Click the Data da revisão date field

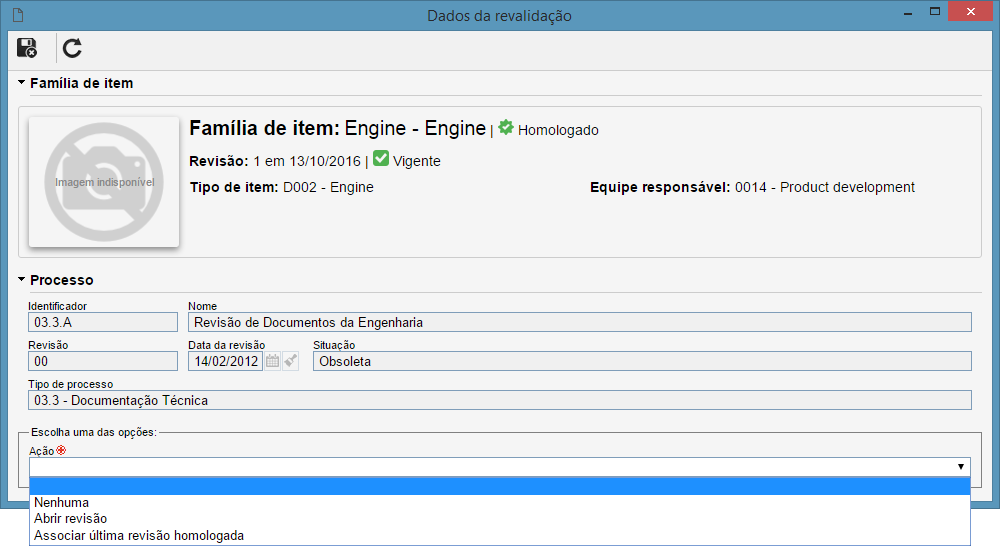[x=225, y=361]
